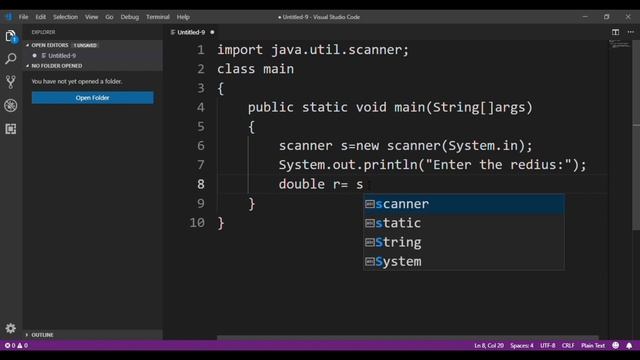Open the Debug view icon
Image resolution: width=640 pixels, height=360 pixels.
11,106
